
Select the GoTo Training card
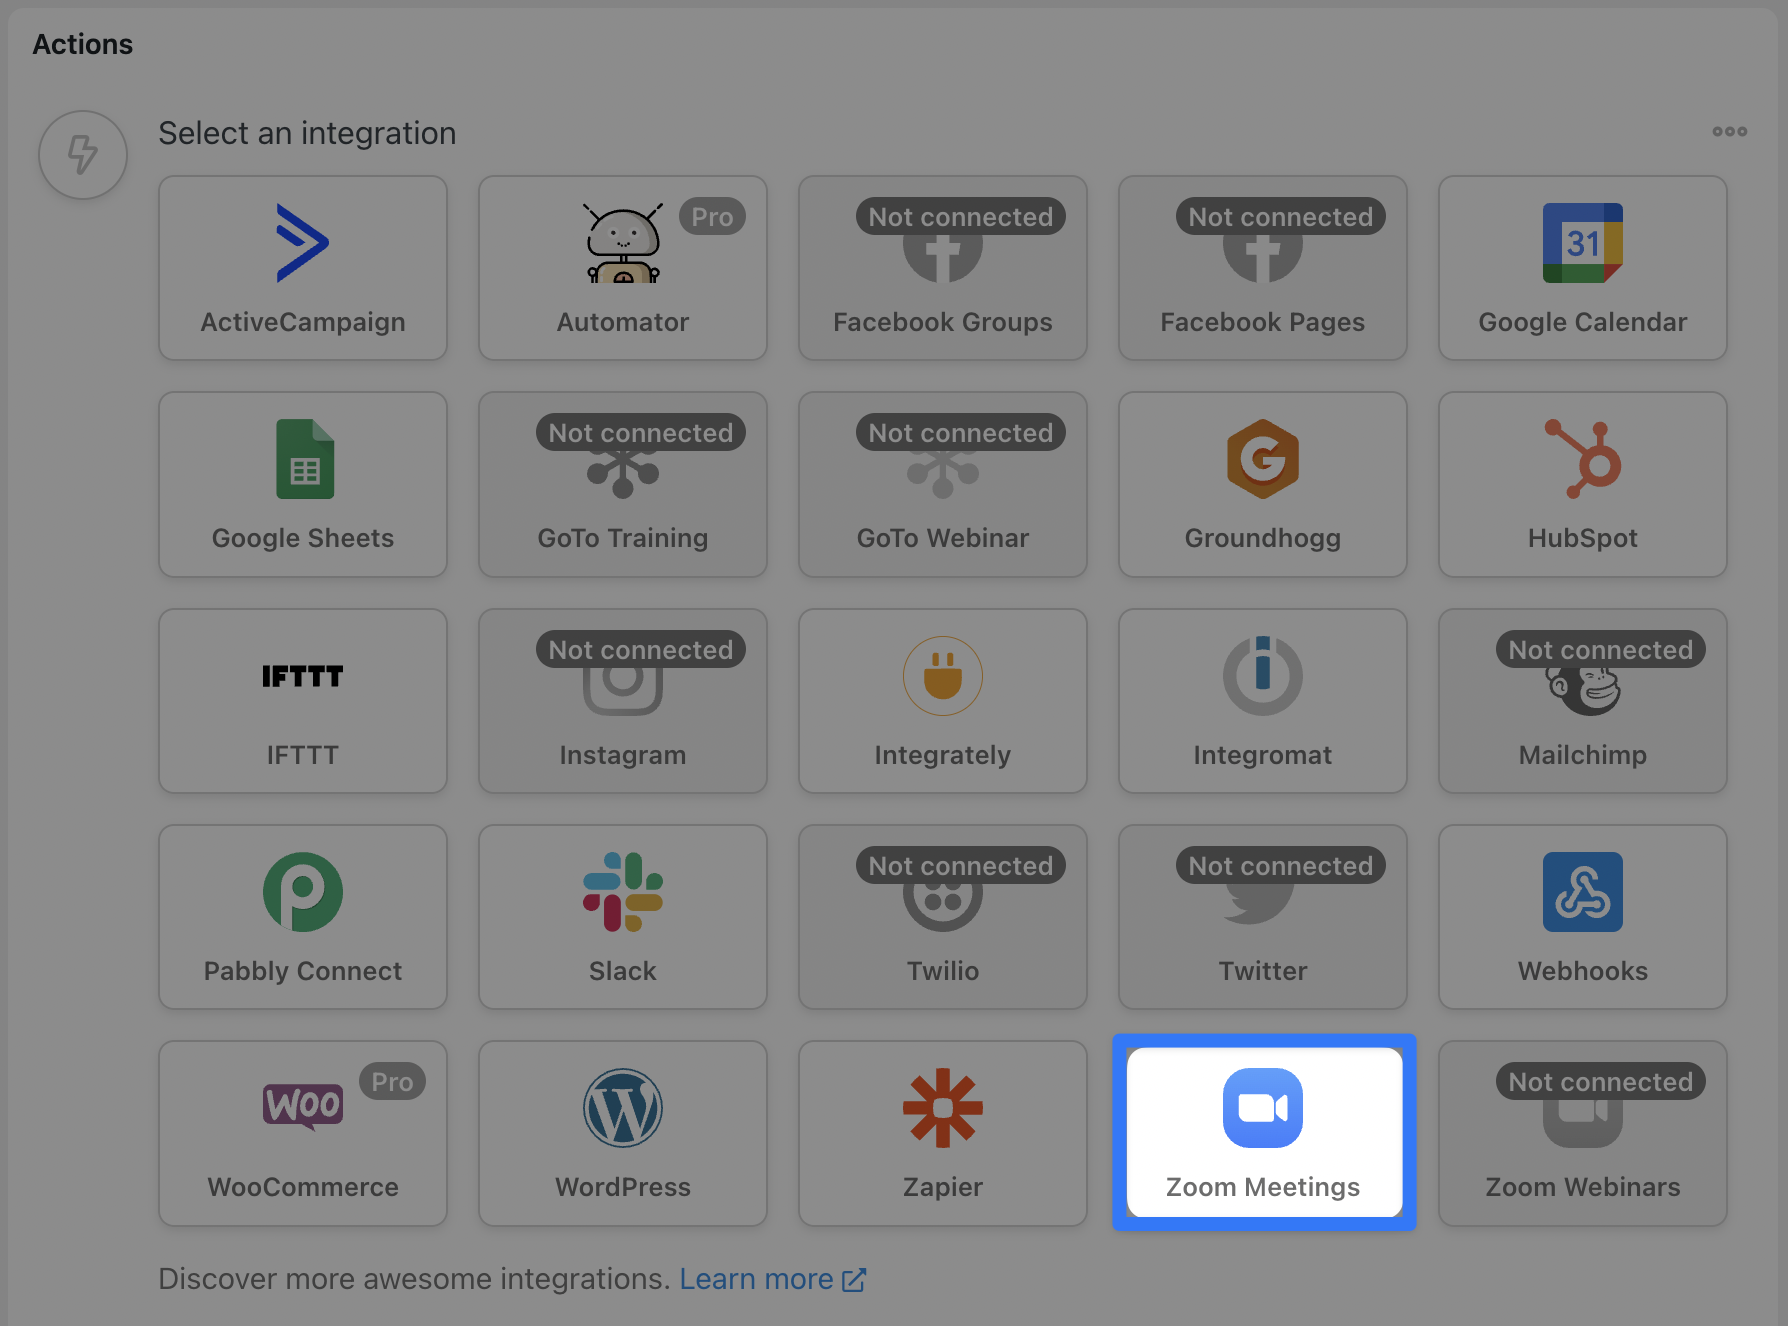623,484
